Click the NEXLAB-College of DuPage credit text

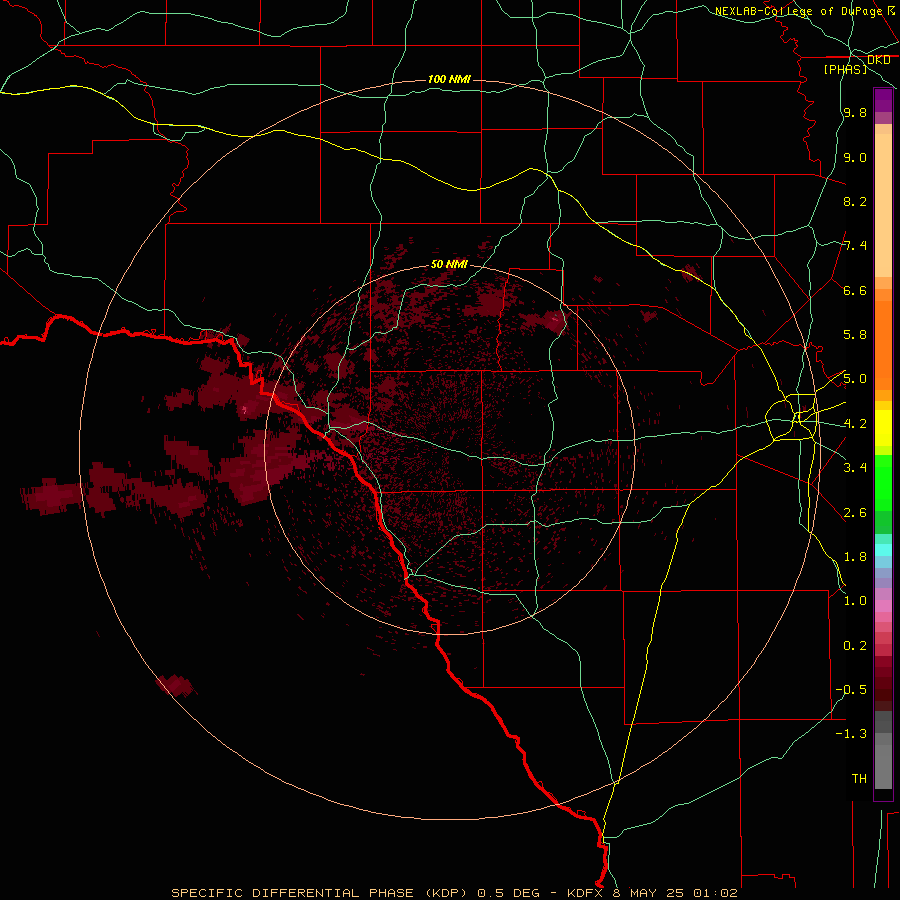[x=798, y=11]
